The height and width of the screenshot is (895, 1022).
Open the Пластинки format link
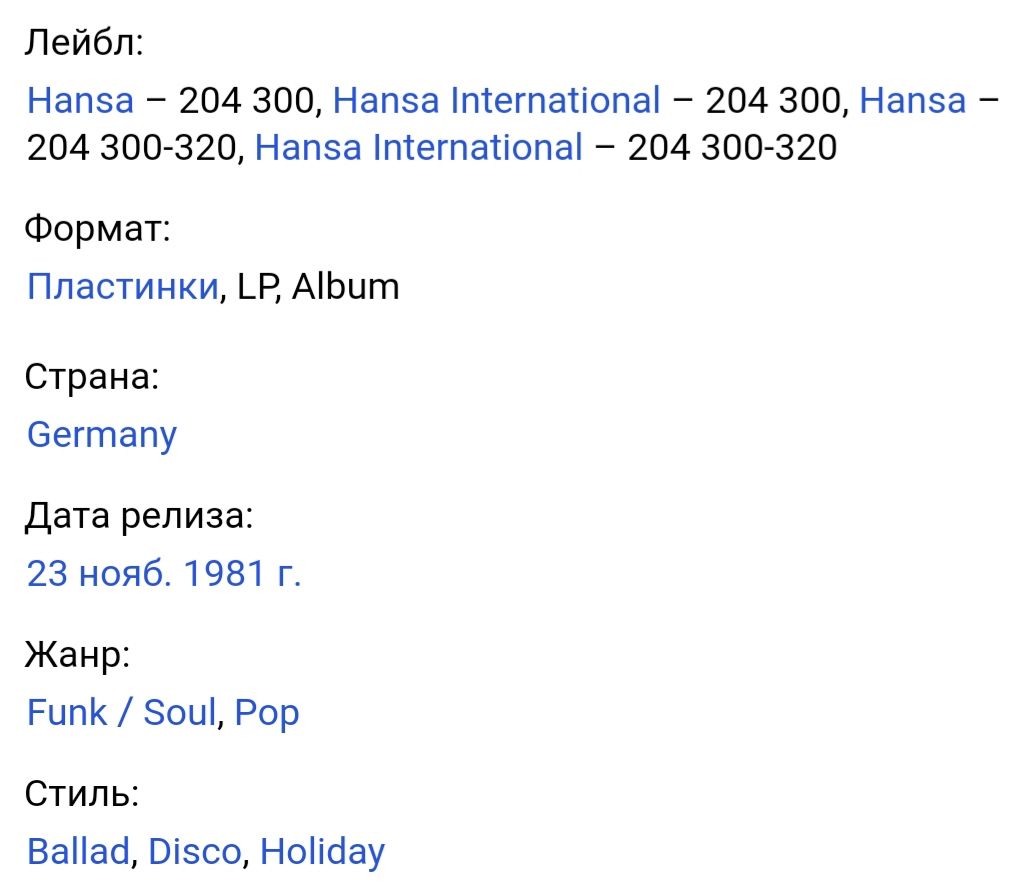[x=123, y=287]
